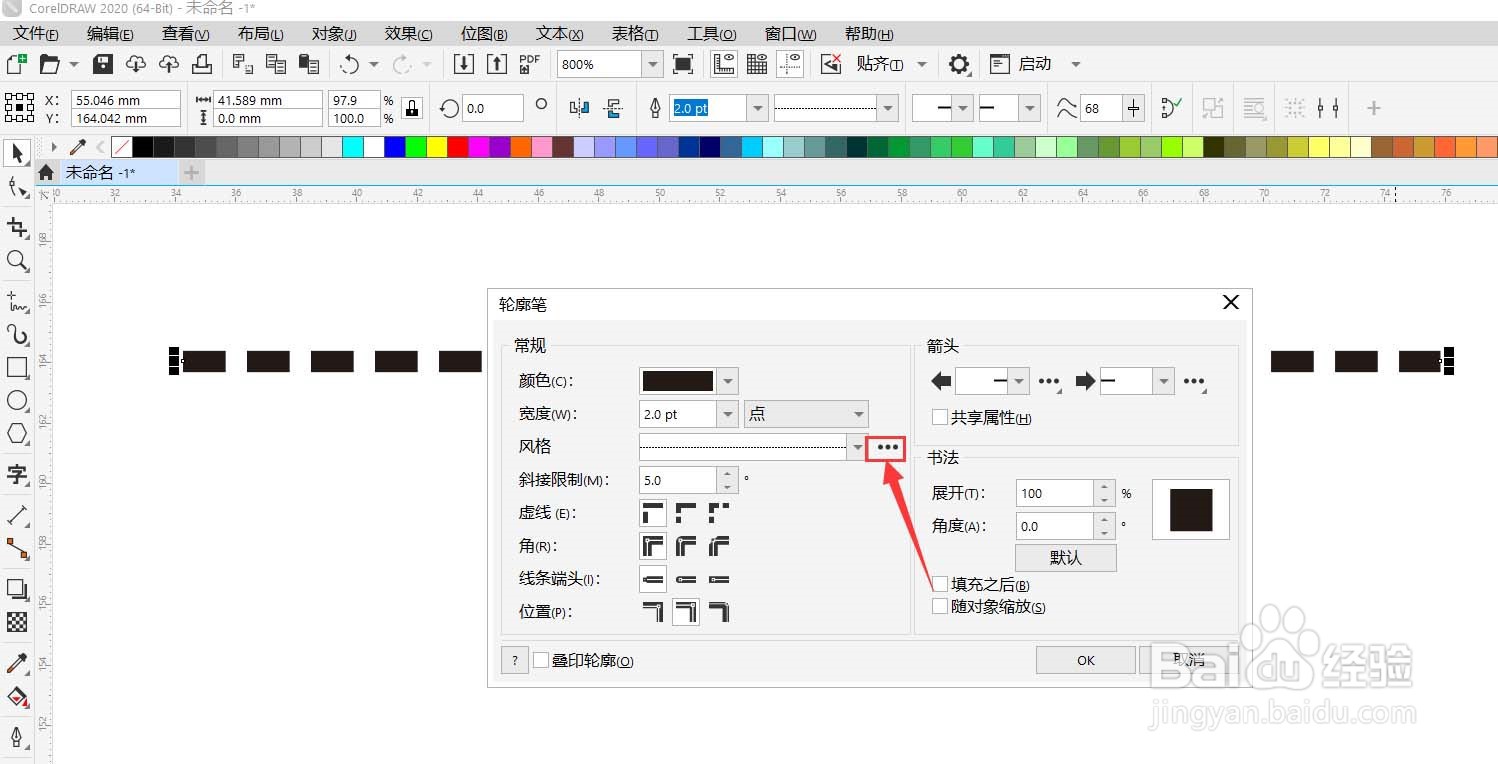Screen dimensions: 1498x764
Task: Select the Rectangle tool
Action: click(17, 367)
